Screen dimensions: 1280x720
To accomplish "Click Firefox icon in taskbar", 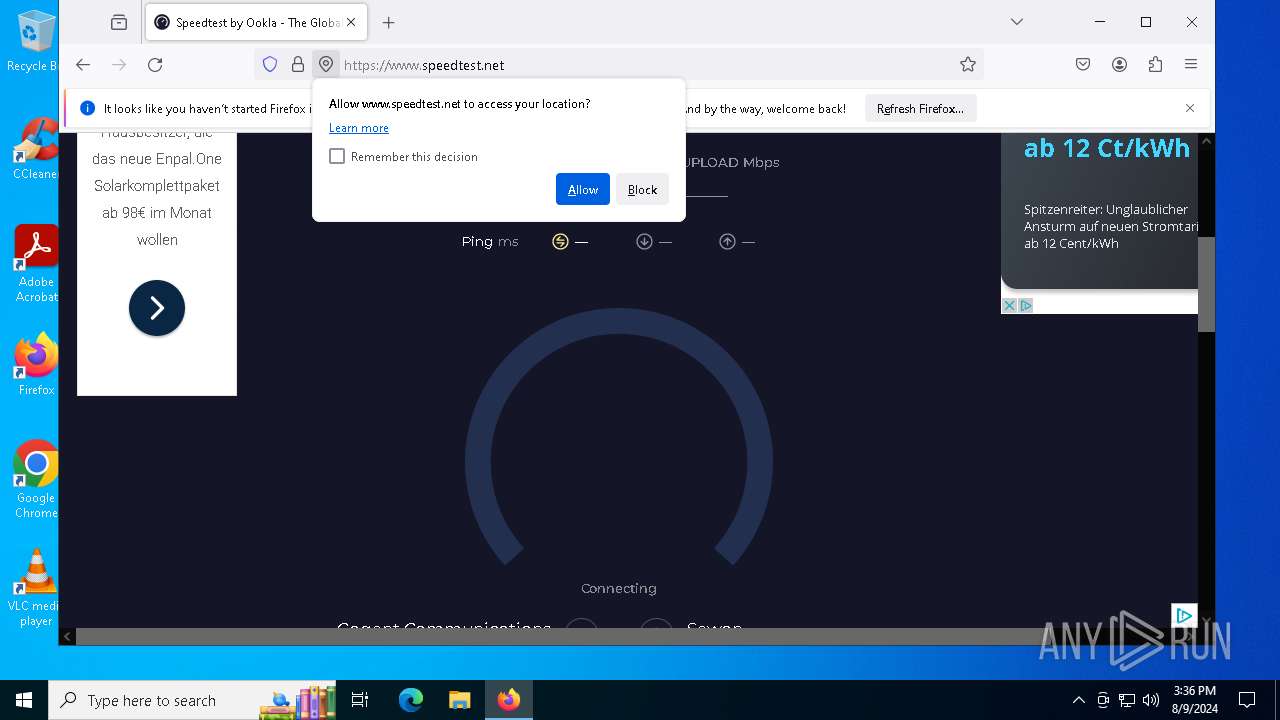I will point(509,700).
